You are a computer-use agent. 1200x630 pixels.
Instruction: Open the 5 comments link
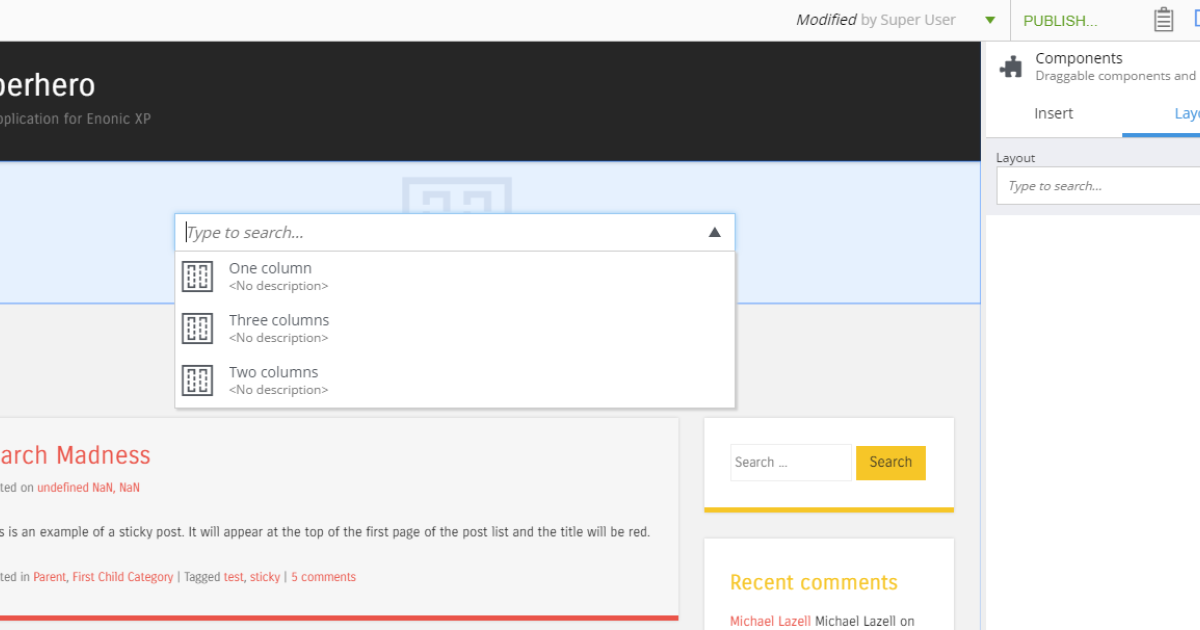point(323,576)
